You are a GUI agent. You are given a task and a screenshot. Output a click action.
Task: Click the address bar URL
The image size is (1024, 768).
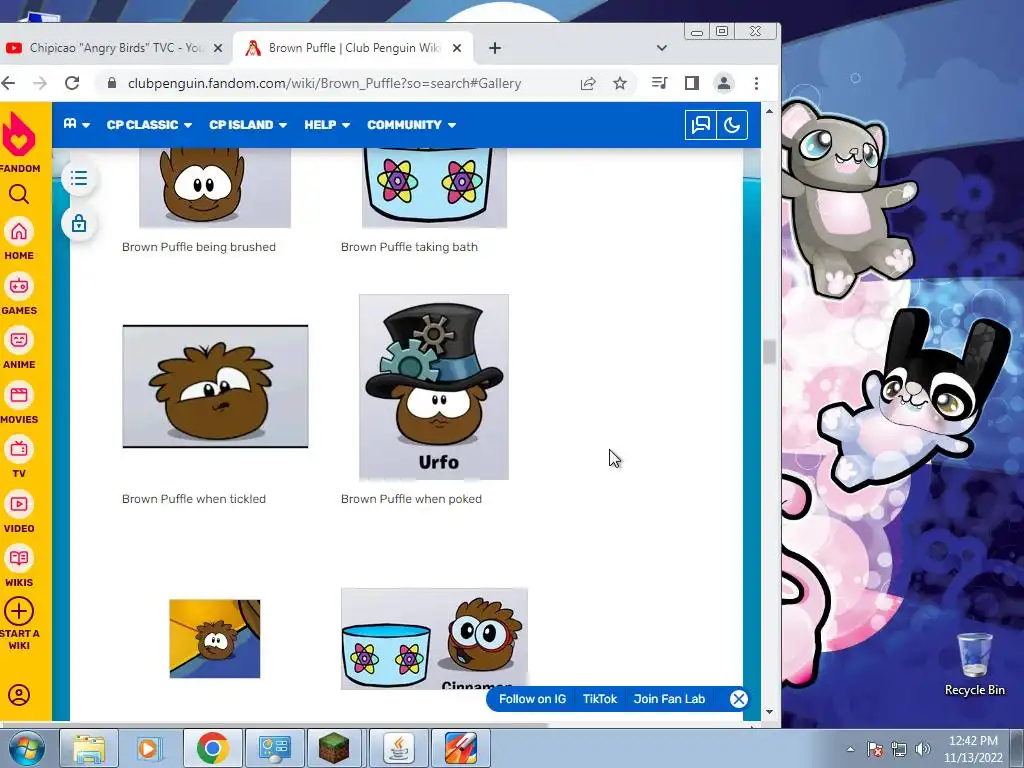point(324,83)
